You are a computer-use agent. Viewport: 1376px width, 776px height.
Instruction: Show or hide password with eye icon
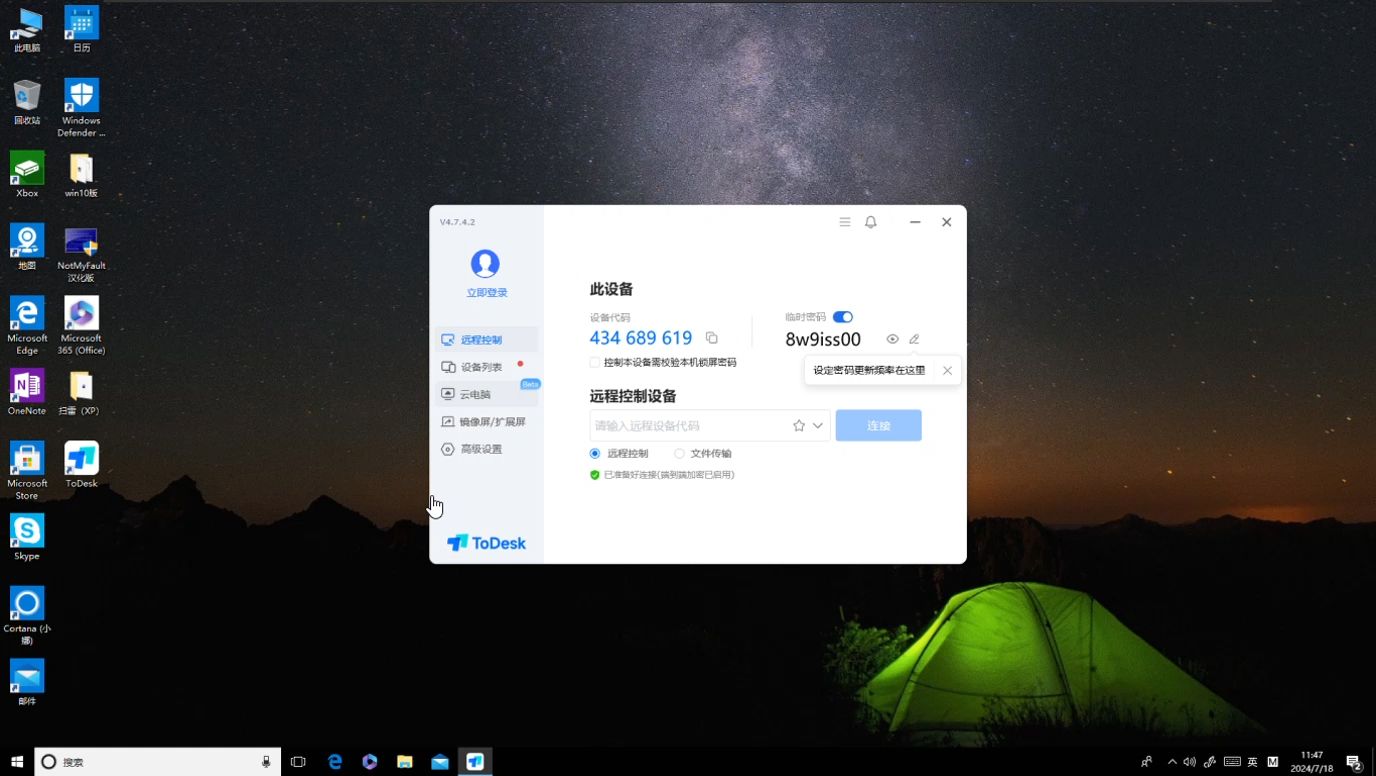point(892,339)
